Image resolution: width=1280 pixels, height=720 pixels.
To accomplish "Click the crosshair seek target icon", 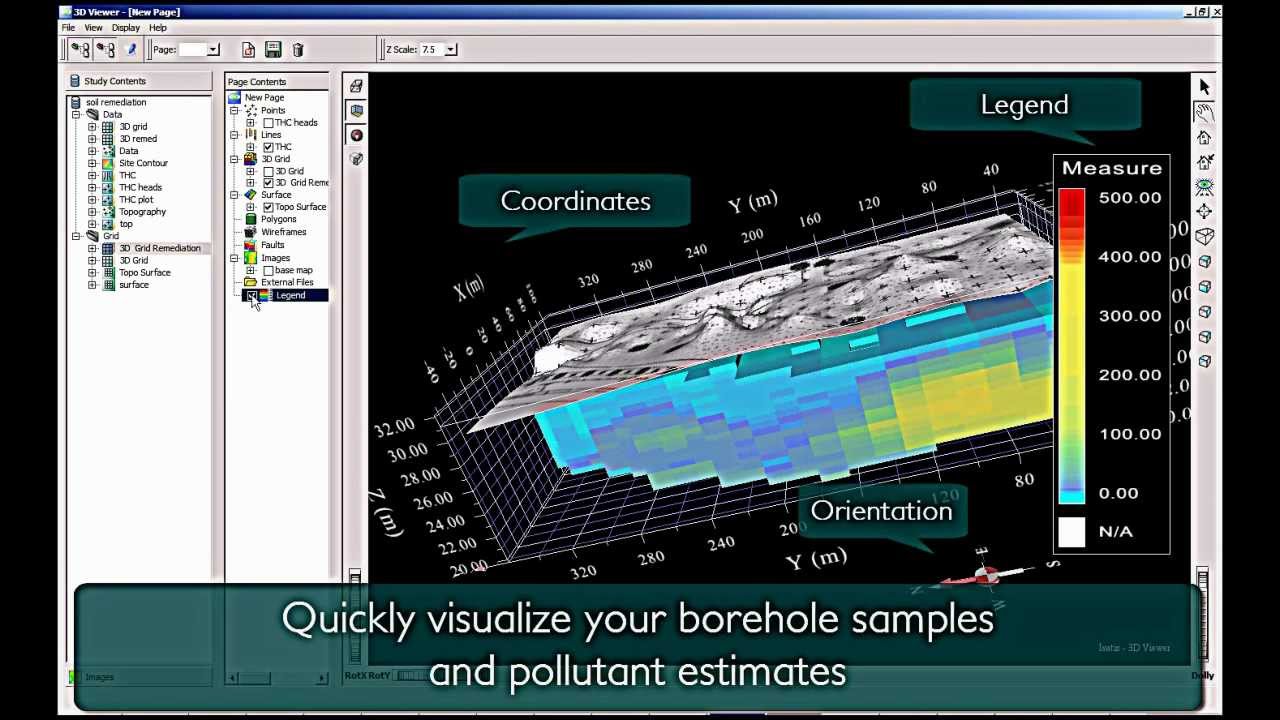I will (1204, 211).
